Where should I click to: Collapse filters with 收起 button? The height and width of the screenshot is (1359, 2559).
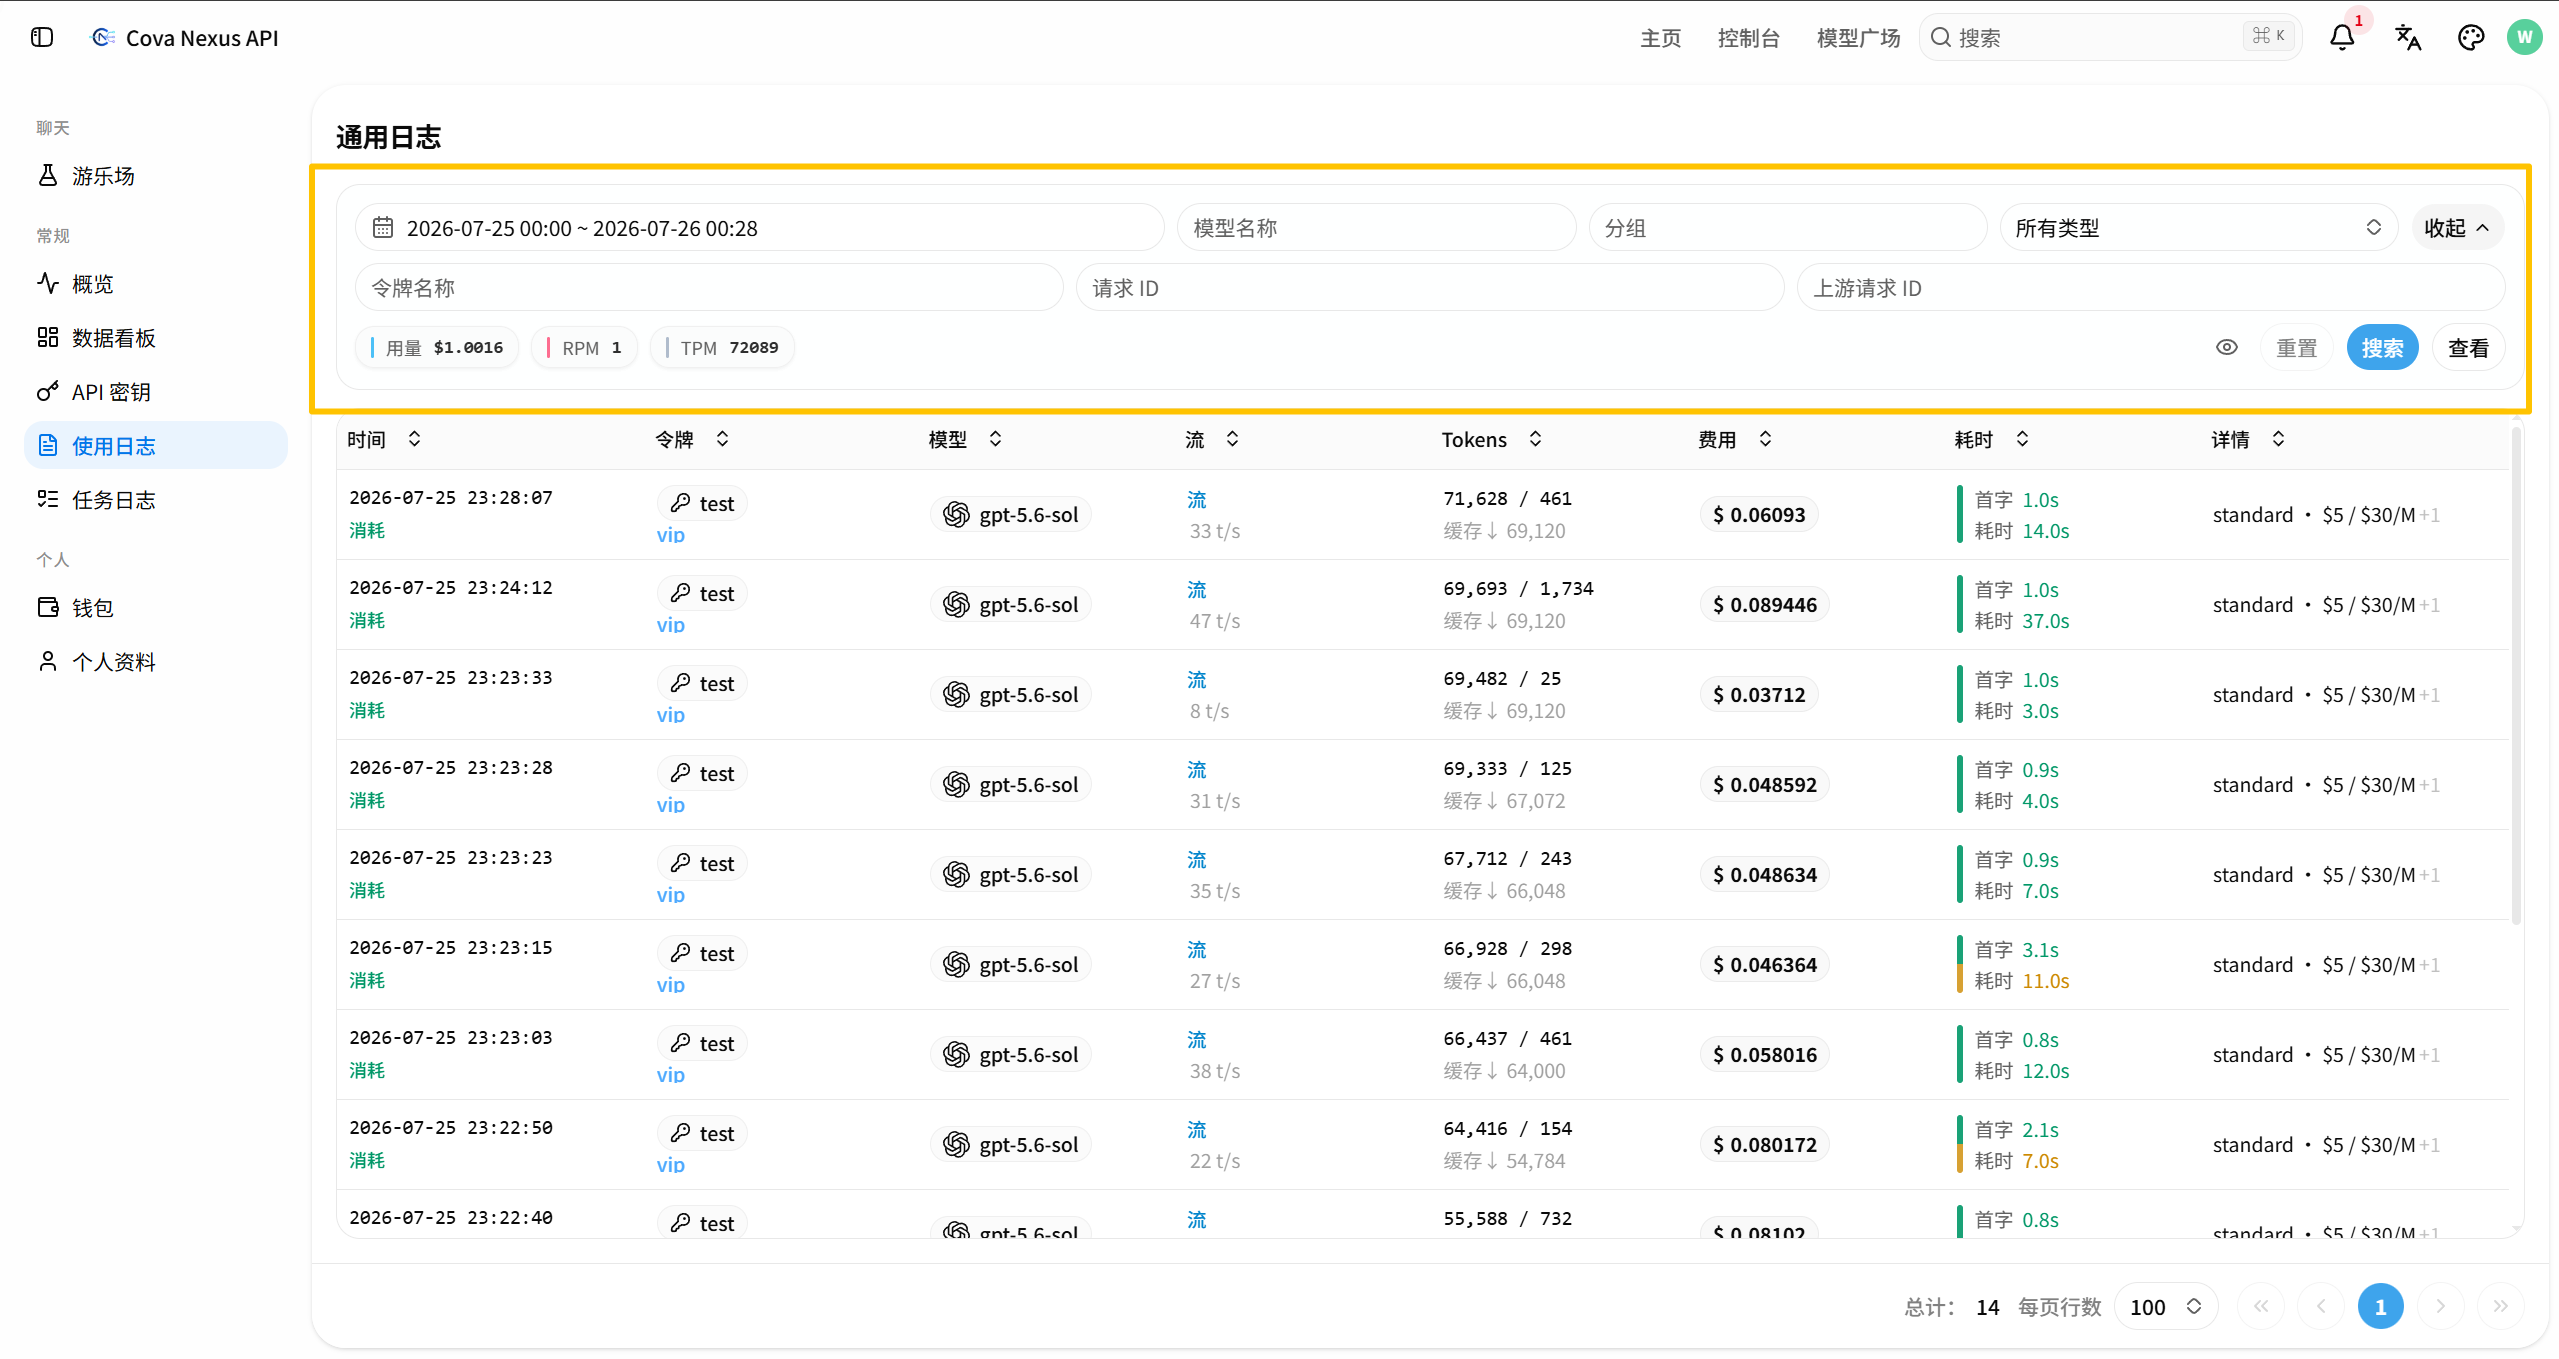pyautogui.click(x=2457, y=227)
